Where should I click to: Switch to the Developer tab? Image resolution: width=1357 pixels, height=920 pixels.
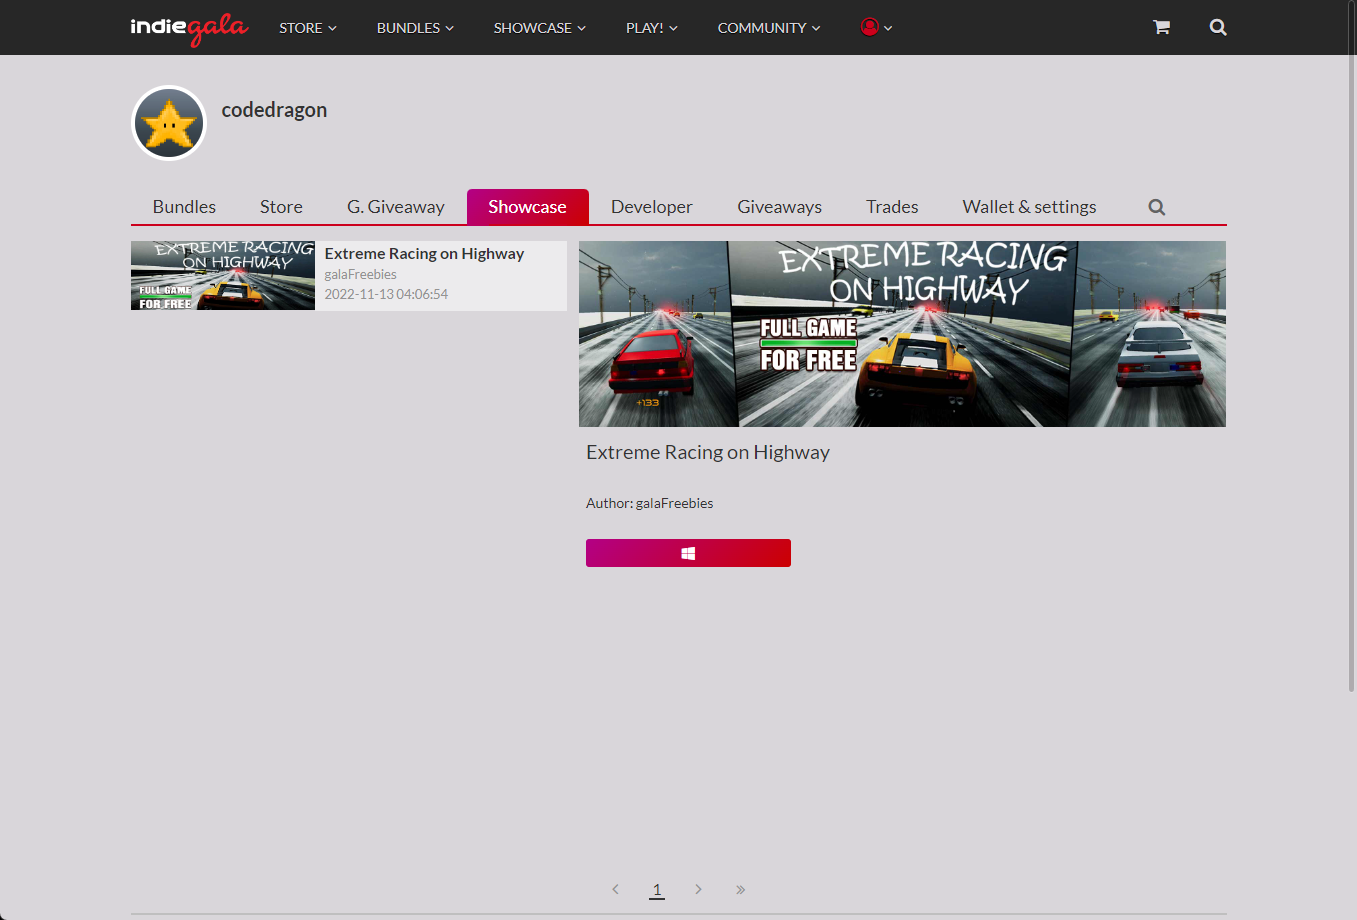coord(652,207)
